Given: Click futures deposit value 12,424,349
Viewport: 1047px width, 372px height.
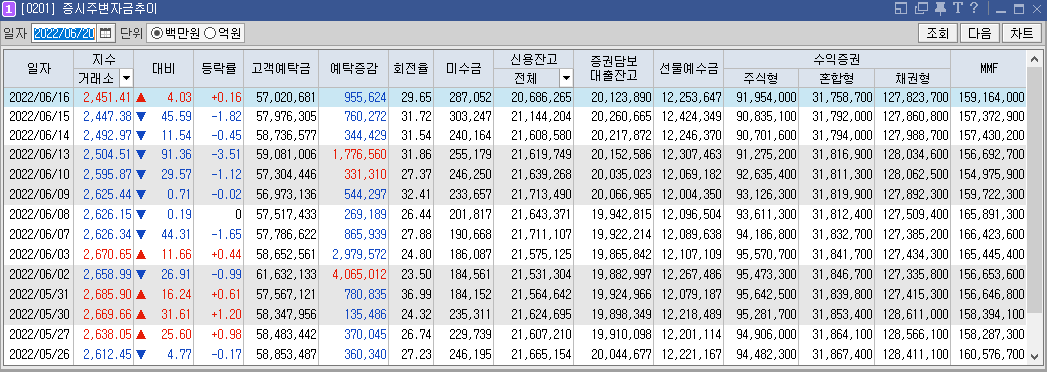Looking at the screenshot, I should (692, 116).
